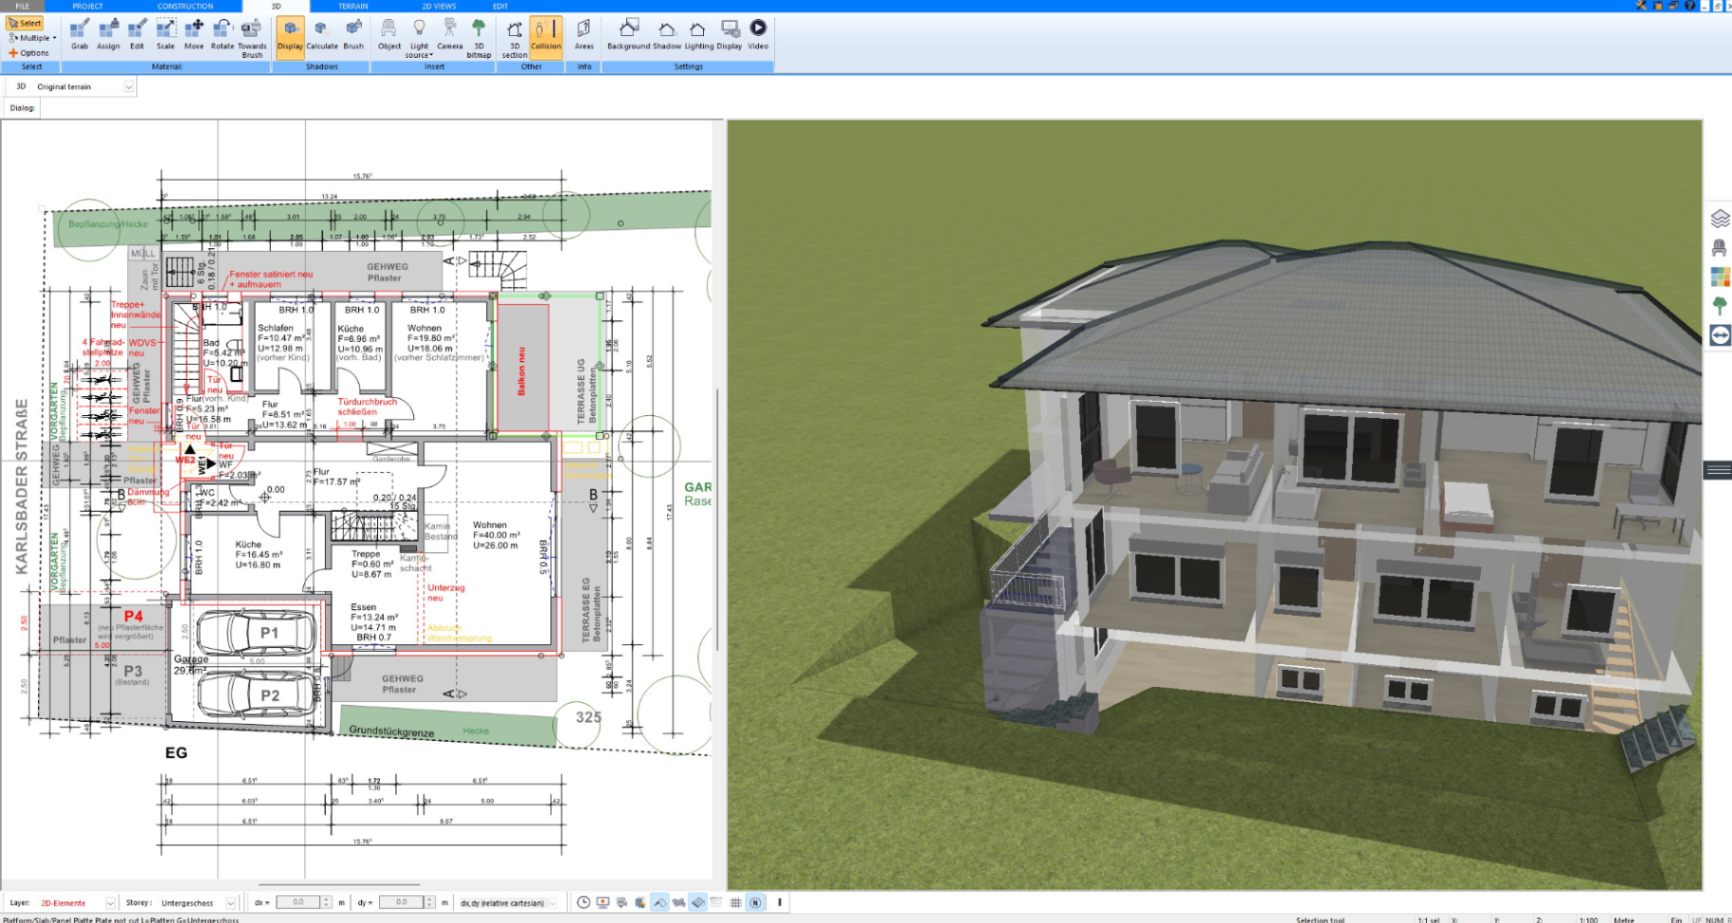
Task: Toggle the Select mode button
Action: (25, 23)
